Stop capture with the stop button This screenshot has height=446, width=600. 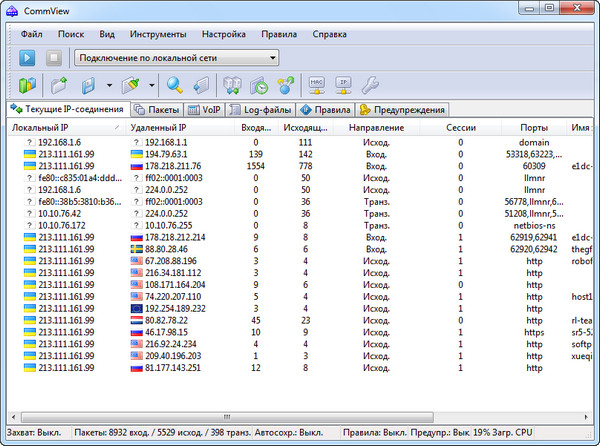pos(55,58)
